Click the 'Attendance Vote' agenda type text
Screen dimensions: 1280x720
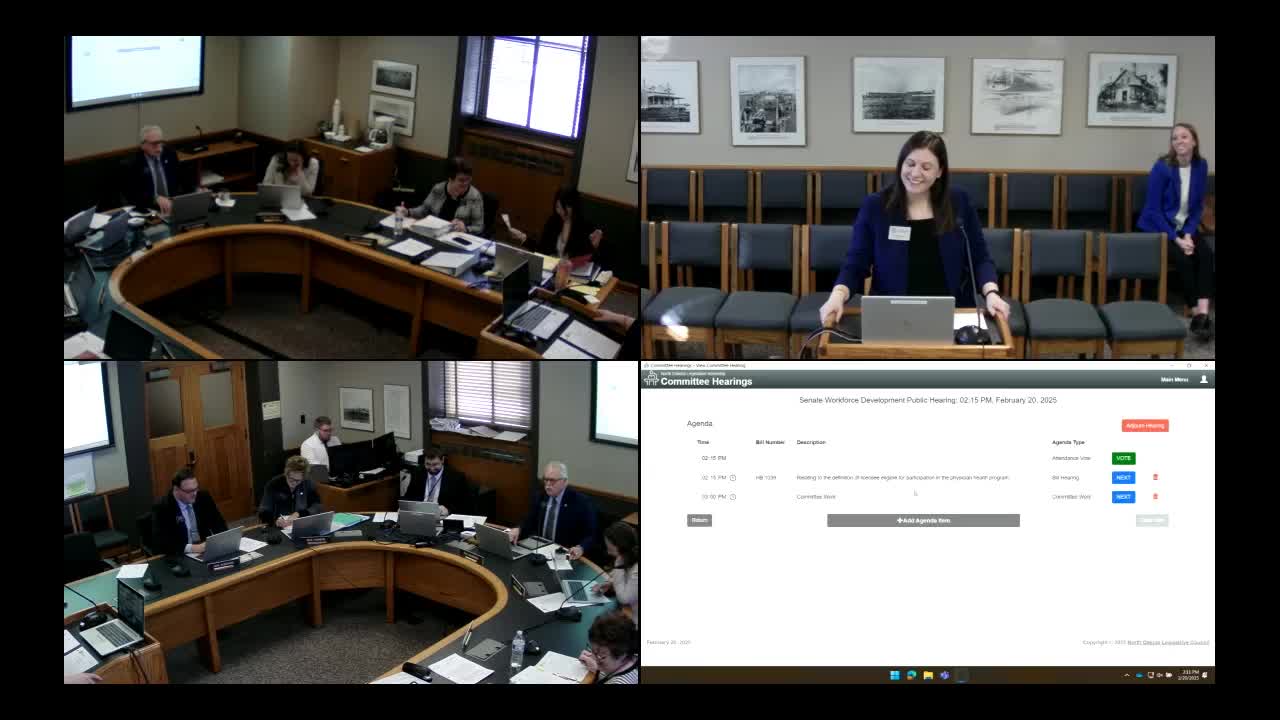coord(1071,458)
